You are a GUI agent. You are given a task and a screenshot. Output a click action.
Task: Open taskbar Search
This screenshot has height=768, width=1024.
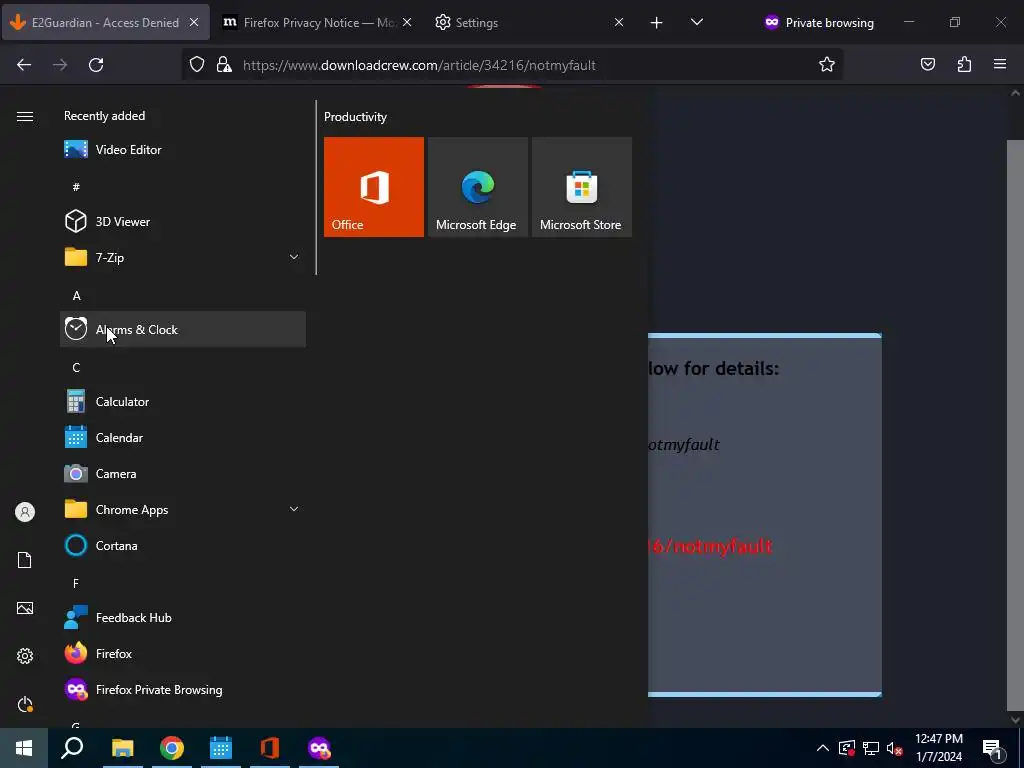coord(72,748)
